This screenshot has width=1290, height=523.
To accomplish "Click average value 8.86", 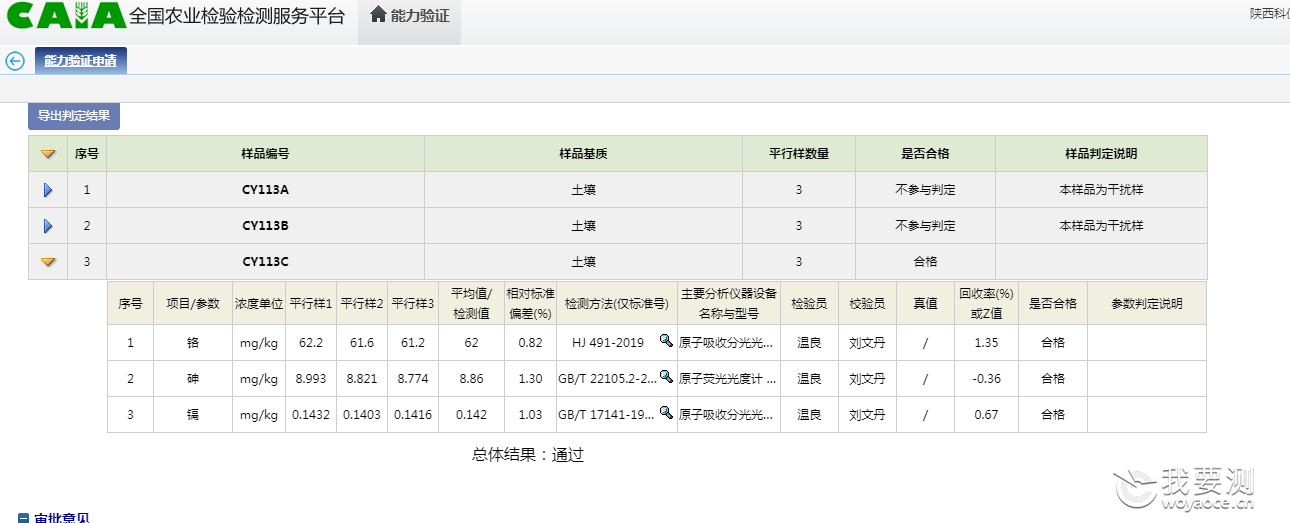I will (471, 378).
